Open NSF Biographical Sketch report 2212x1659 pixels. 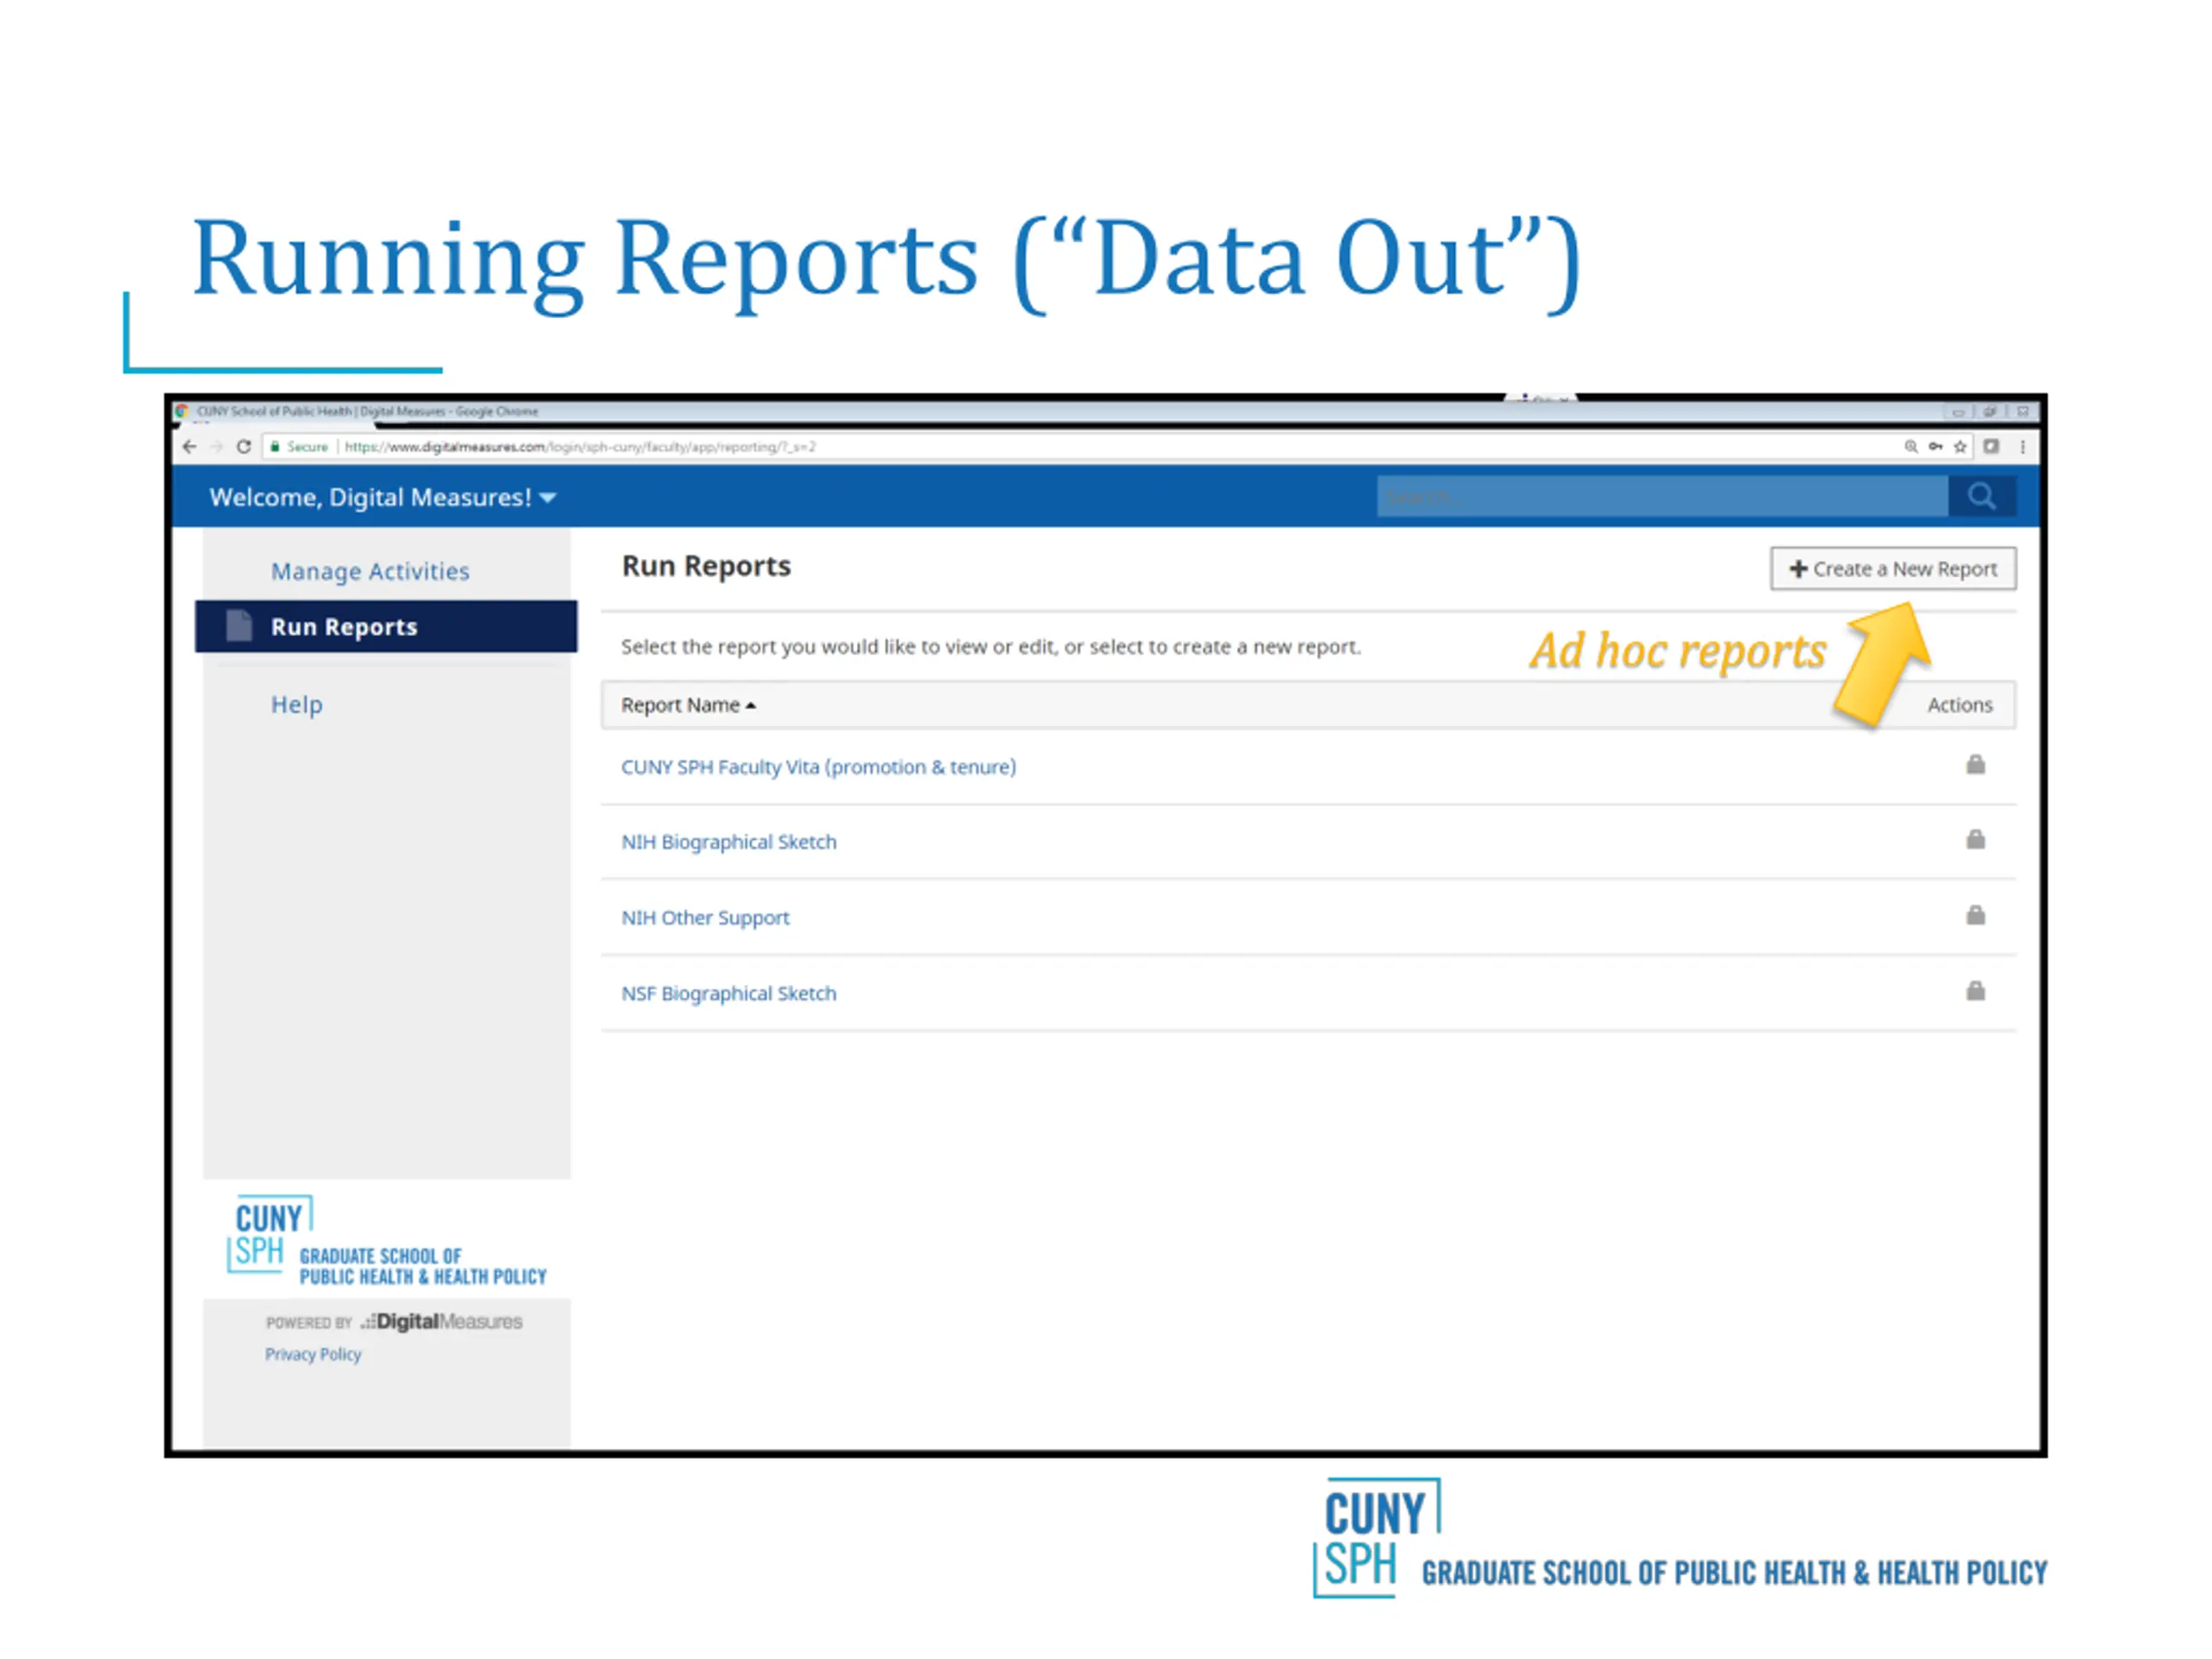pyautogui.click(x=729, y=993)
